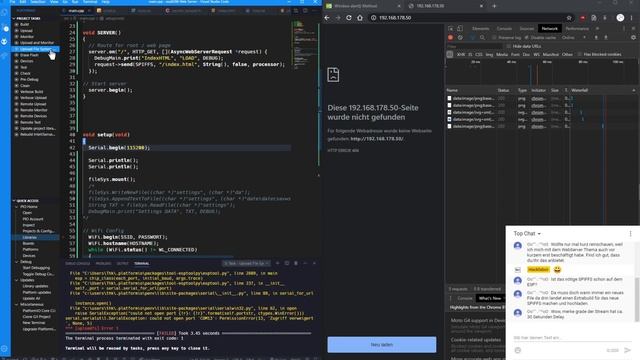Enable the Preserve log checkbox
This screenshot has width=640, height=360.
pos(494,38)
